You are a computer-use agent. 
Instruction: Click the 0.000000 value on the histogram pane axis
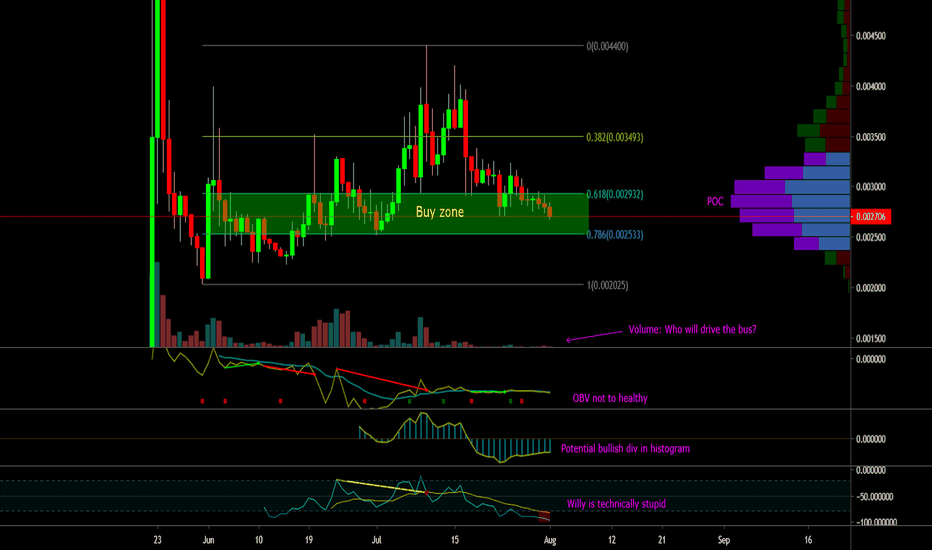(871, 439)
